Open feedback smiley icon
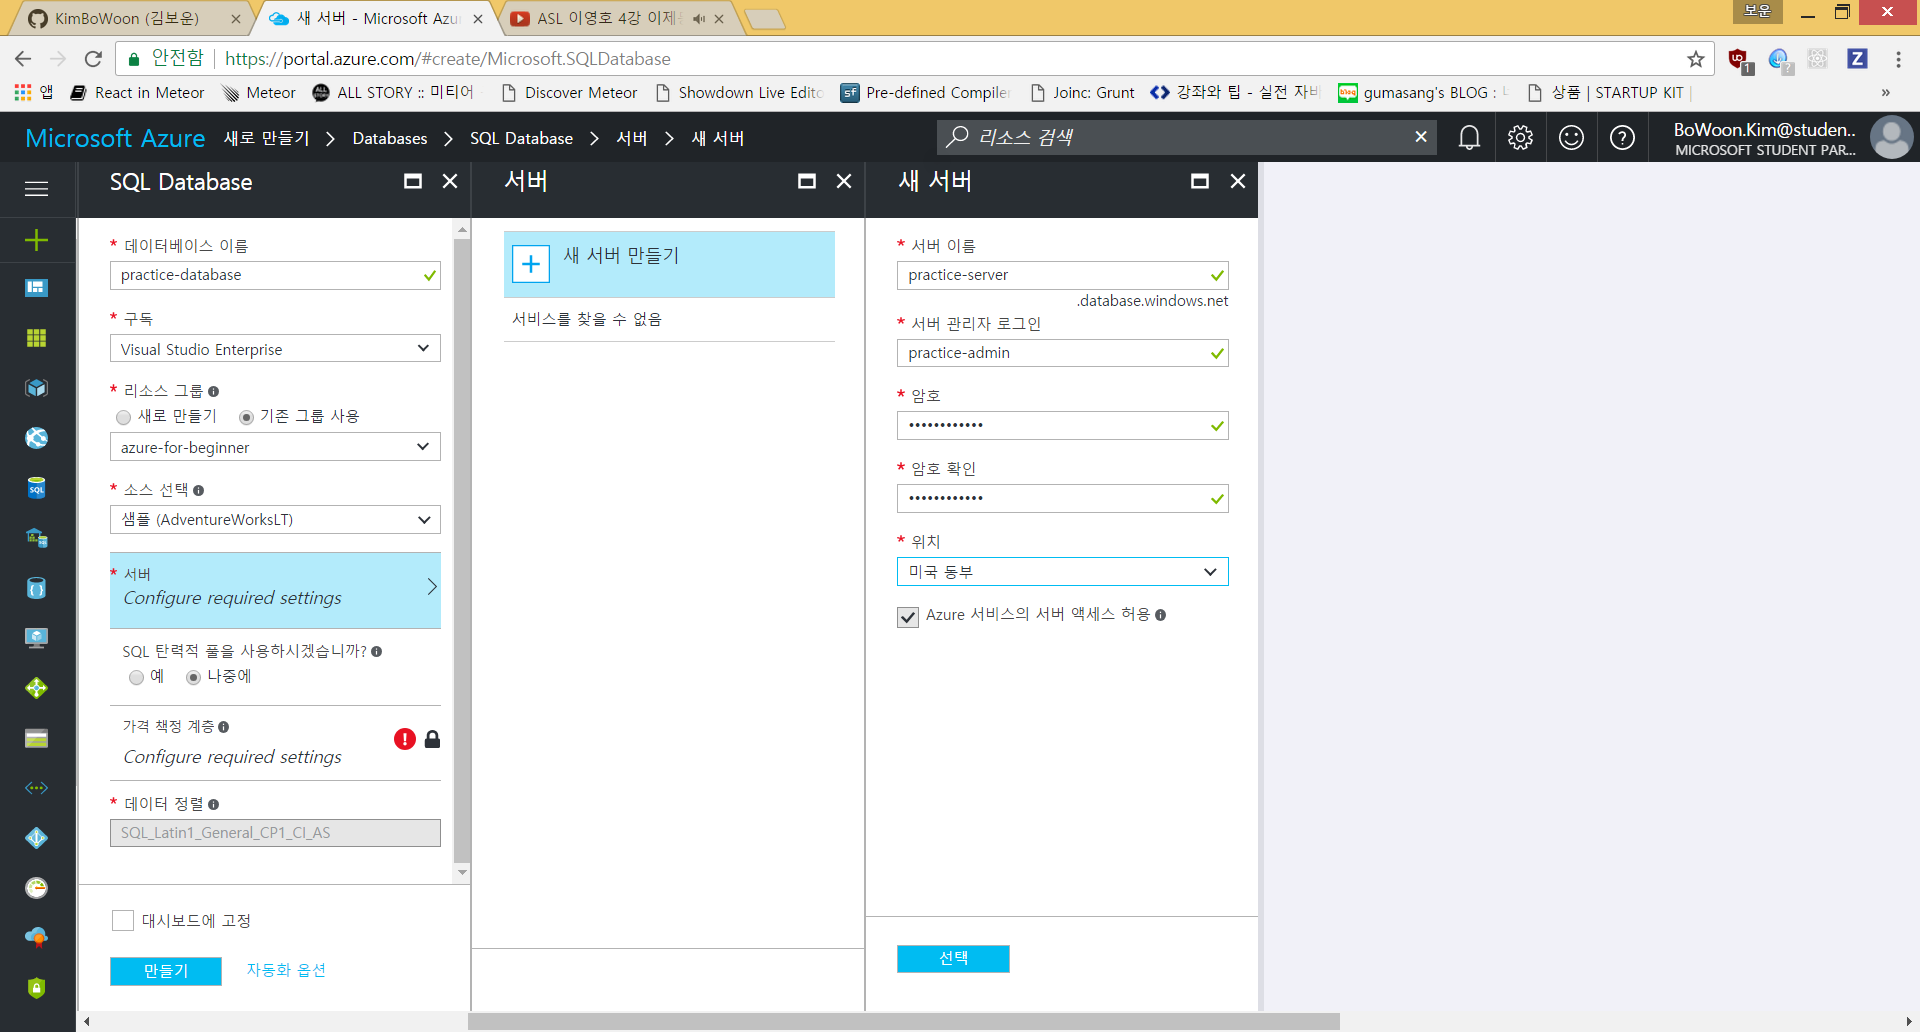Viewport: 1920px width, 1032px height. [x=1571, y=138]
